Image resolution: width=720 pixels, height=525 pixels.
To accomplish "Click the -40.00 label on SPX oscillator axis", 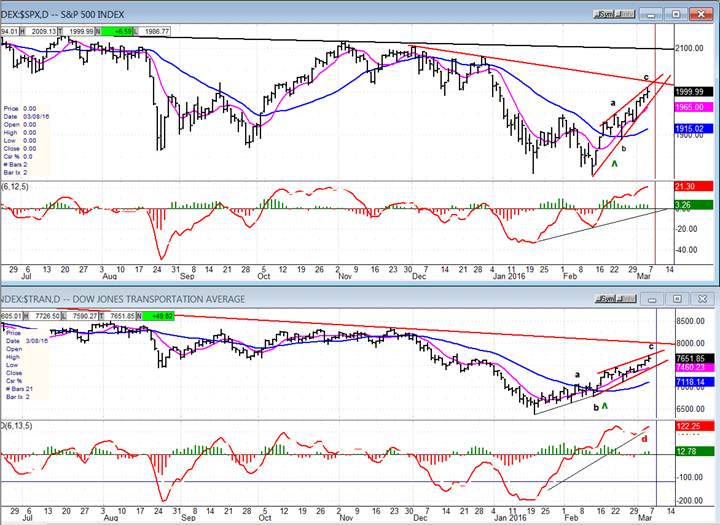I will pyautogui.click(x=687, y=250).
